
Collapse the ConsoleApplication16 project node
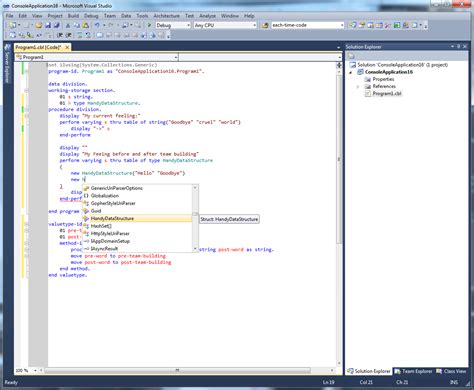tap(351, 72)
